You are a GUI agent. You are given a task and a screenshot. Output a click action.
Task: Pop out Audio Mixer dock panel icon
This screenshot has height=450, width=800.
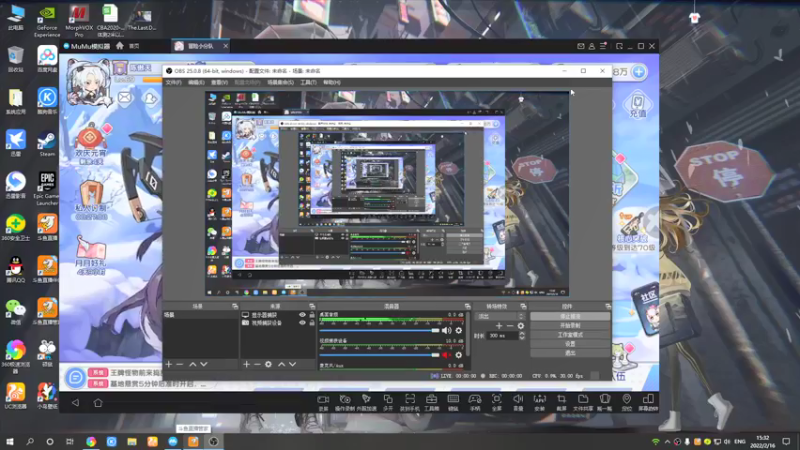coord(467,306)
